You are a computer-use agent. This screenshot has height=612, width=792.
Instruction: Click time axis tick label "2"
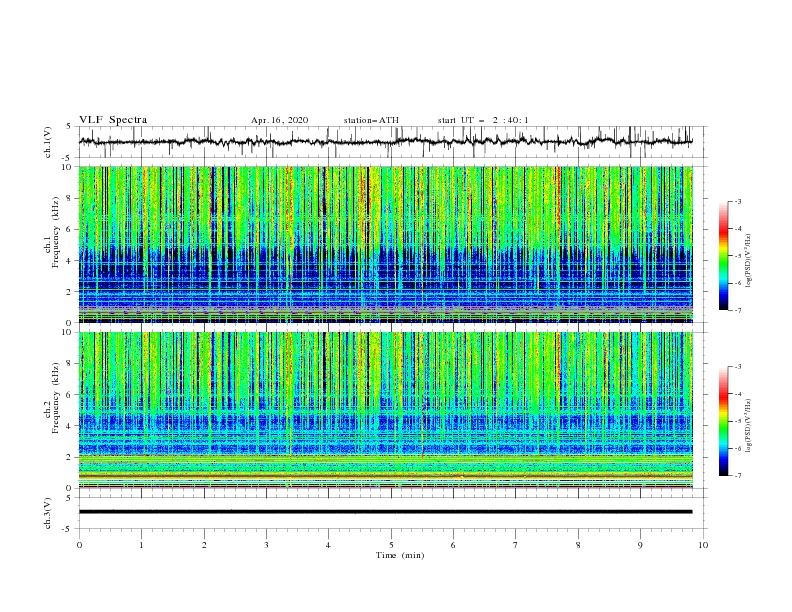click(x=204, y=545)
